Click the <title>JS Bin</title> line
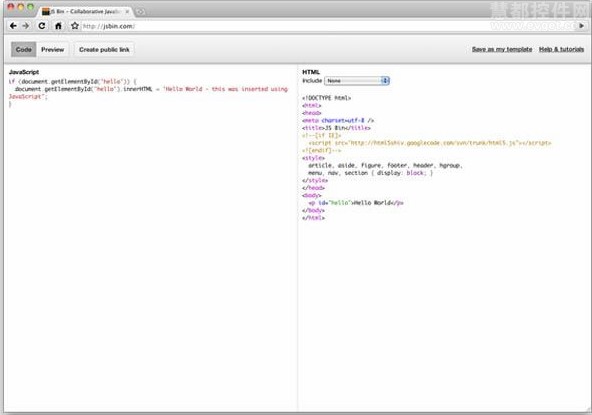 pyautogui.click(x=336, y=128)
